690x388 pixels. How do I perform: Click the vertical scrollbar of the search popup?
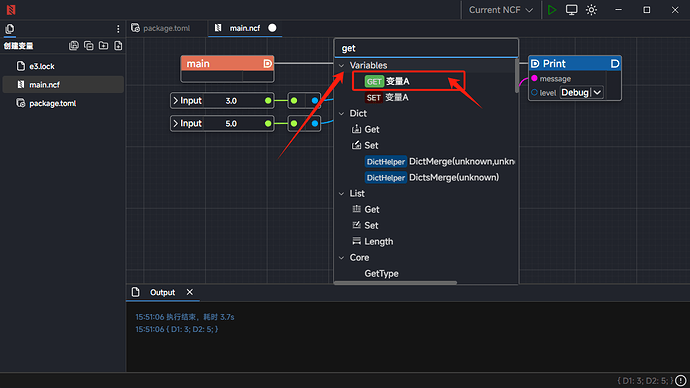pyautogui.click(x=517, y=76)
